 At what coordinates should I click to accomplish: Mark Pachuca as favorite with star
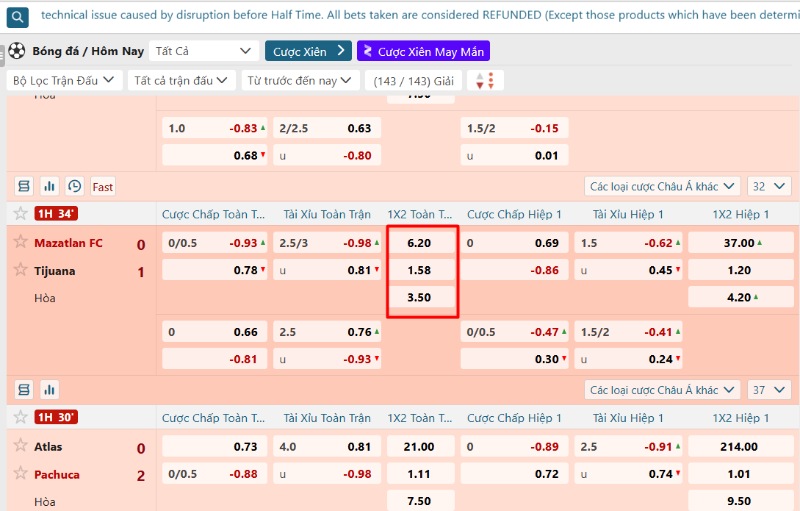20,474
